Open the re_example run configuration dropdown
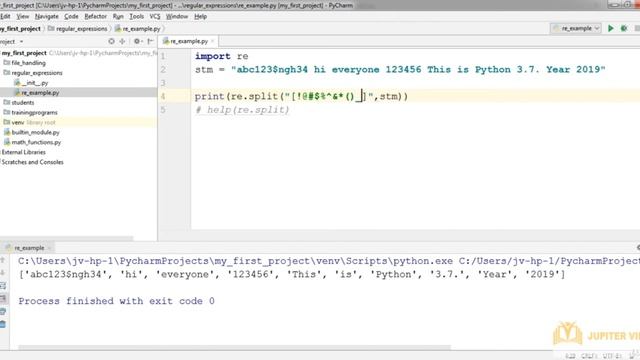Image resolution: width=640 pixels, height=360 pixels. click(576, 28)
